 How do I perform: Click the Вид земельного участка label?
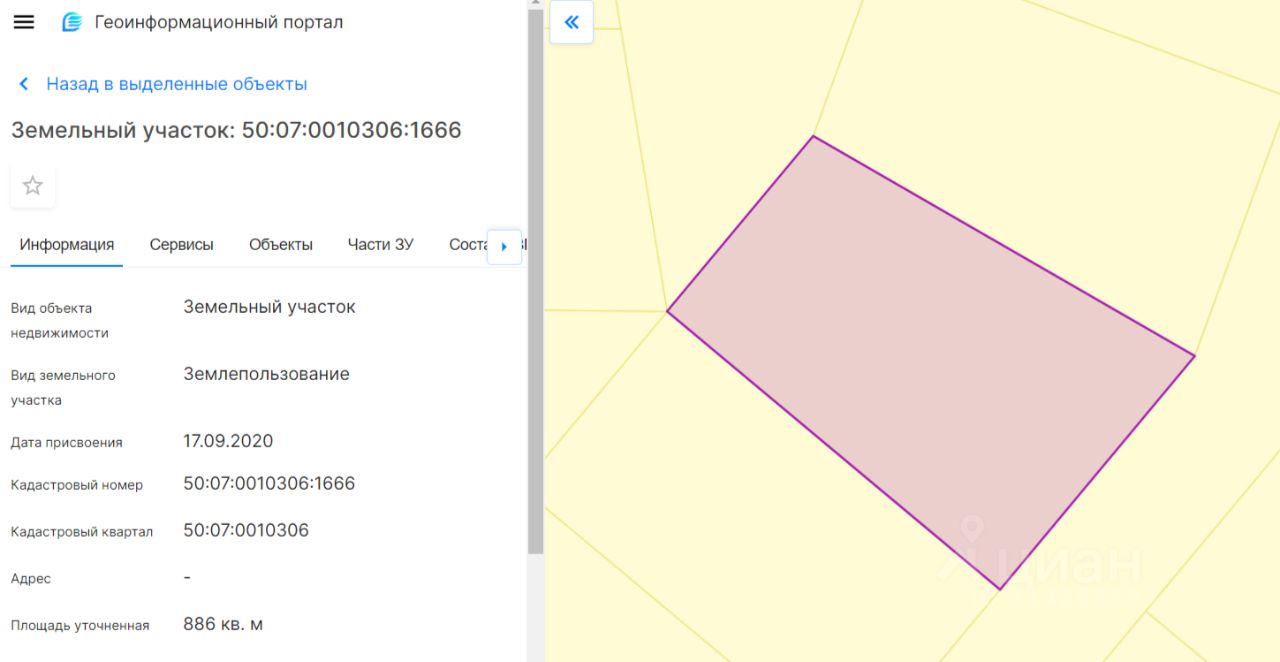pos(63,387)
